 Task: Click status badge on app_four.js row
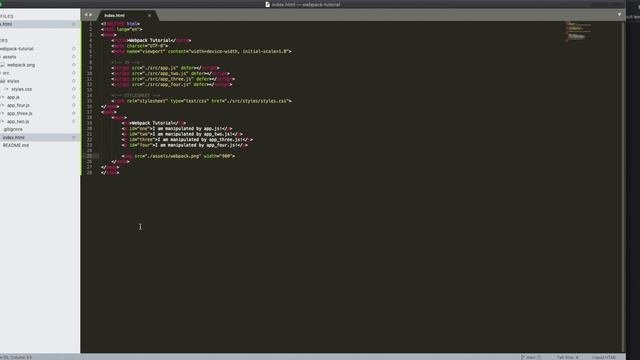coord(73,105)
